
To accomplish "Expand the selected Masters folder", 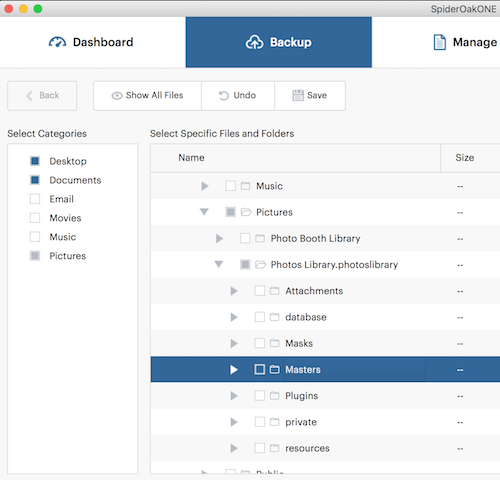I will coord(234,369).
